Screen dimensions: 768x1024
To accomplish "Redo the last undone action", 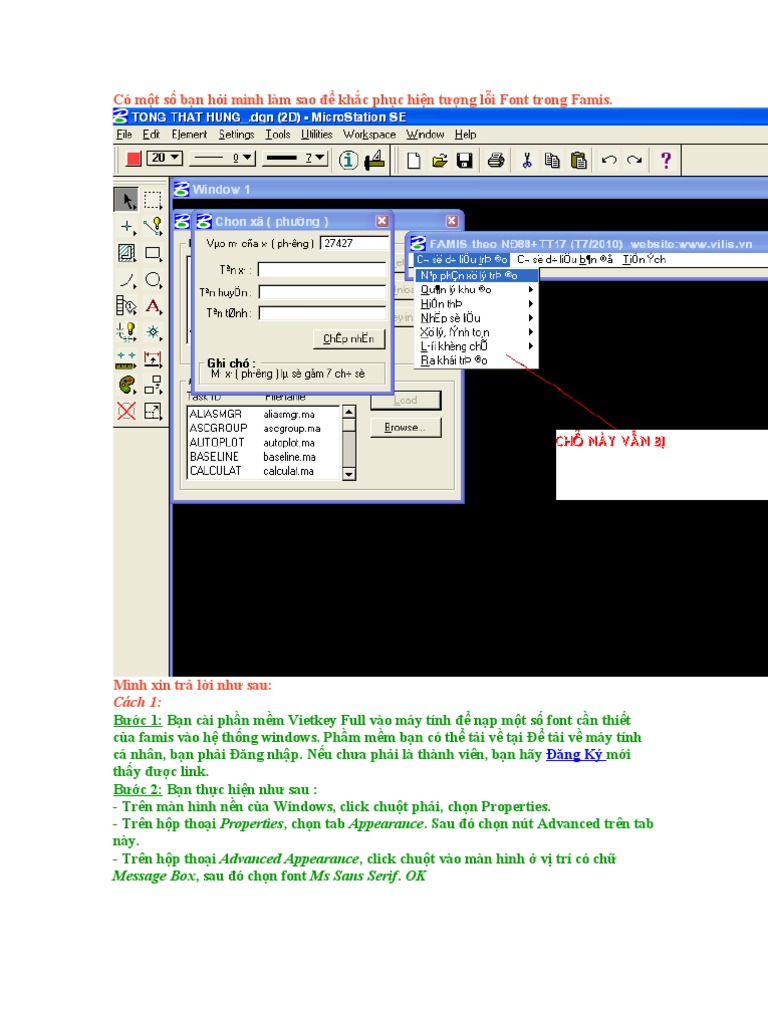I will [634, 160].
